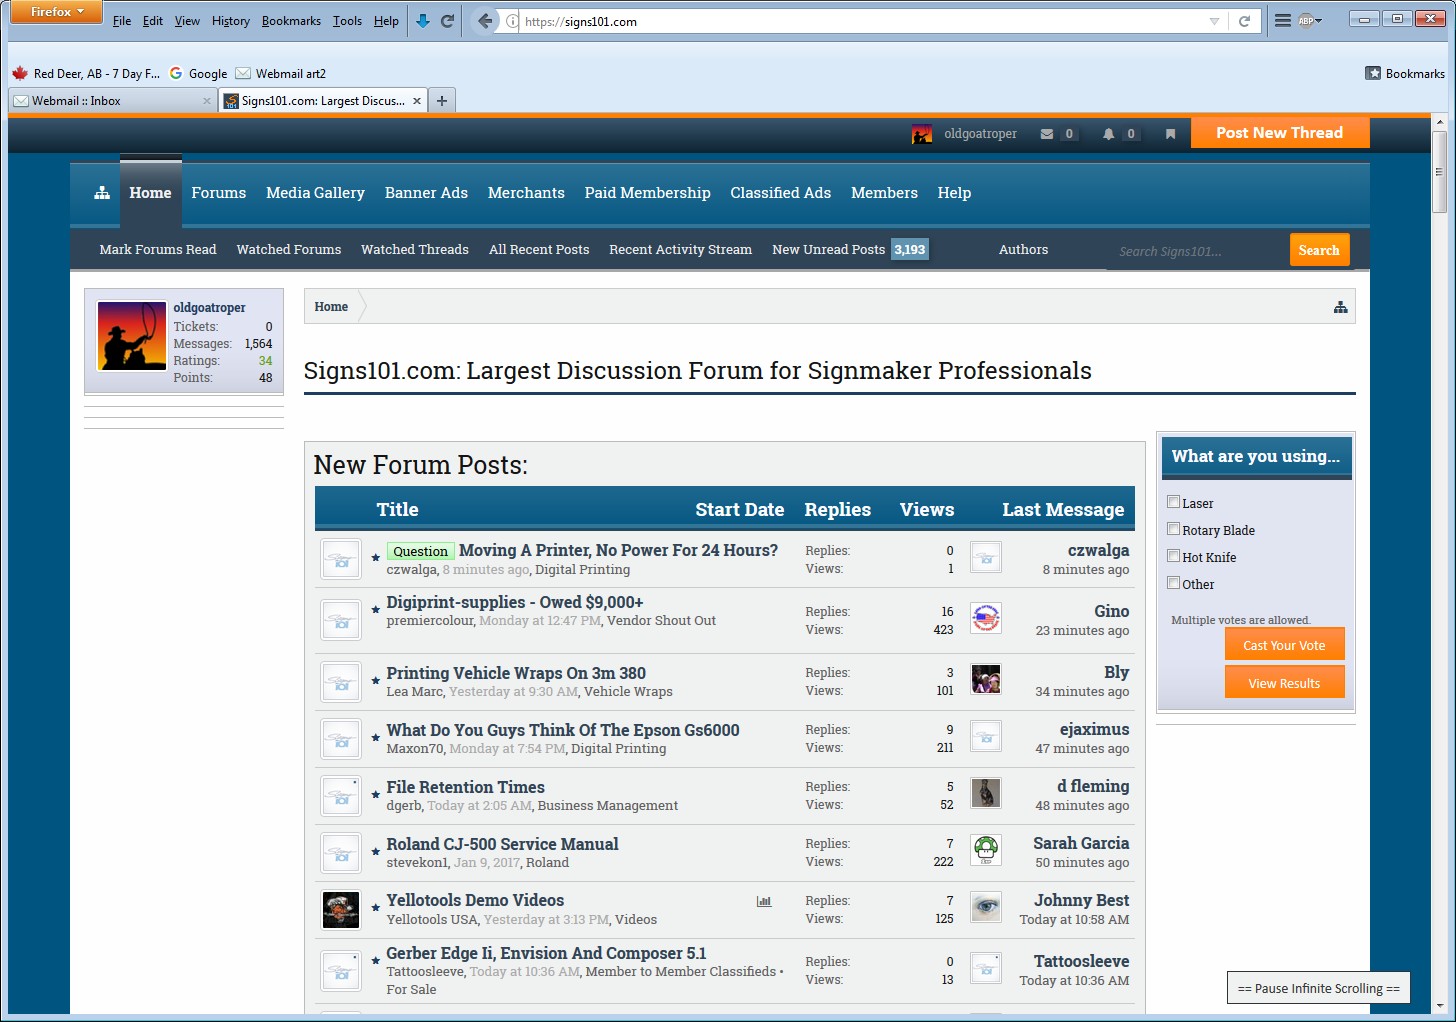Image resolution: width=1456 pixels, height=1022 pixels.
Task: Open the Bookmarks menu
Action: pyautogui.click(x=291, y=21)
